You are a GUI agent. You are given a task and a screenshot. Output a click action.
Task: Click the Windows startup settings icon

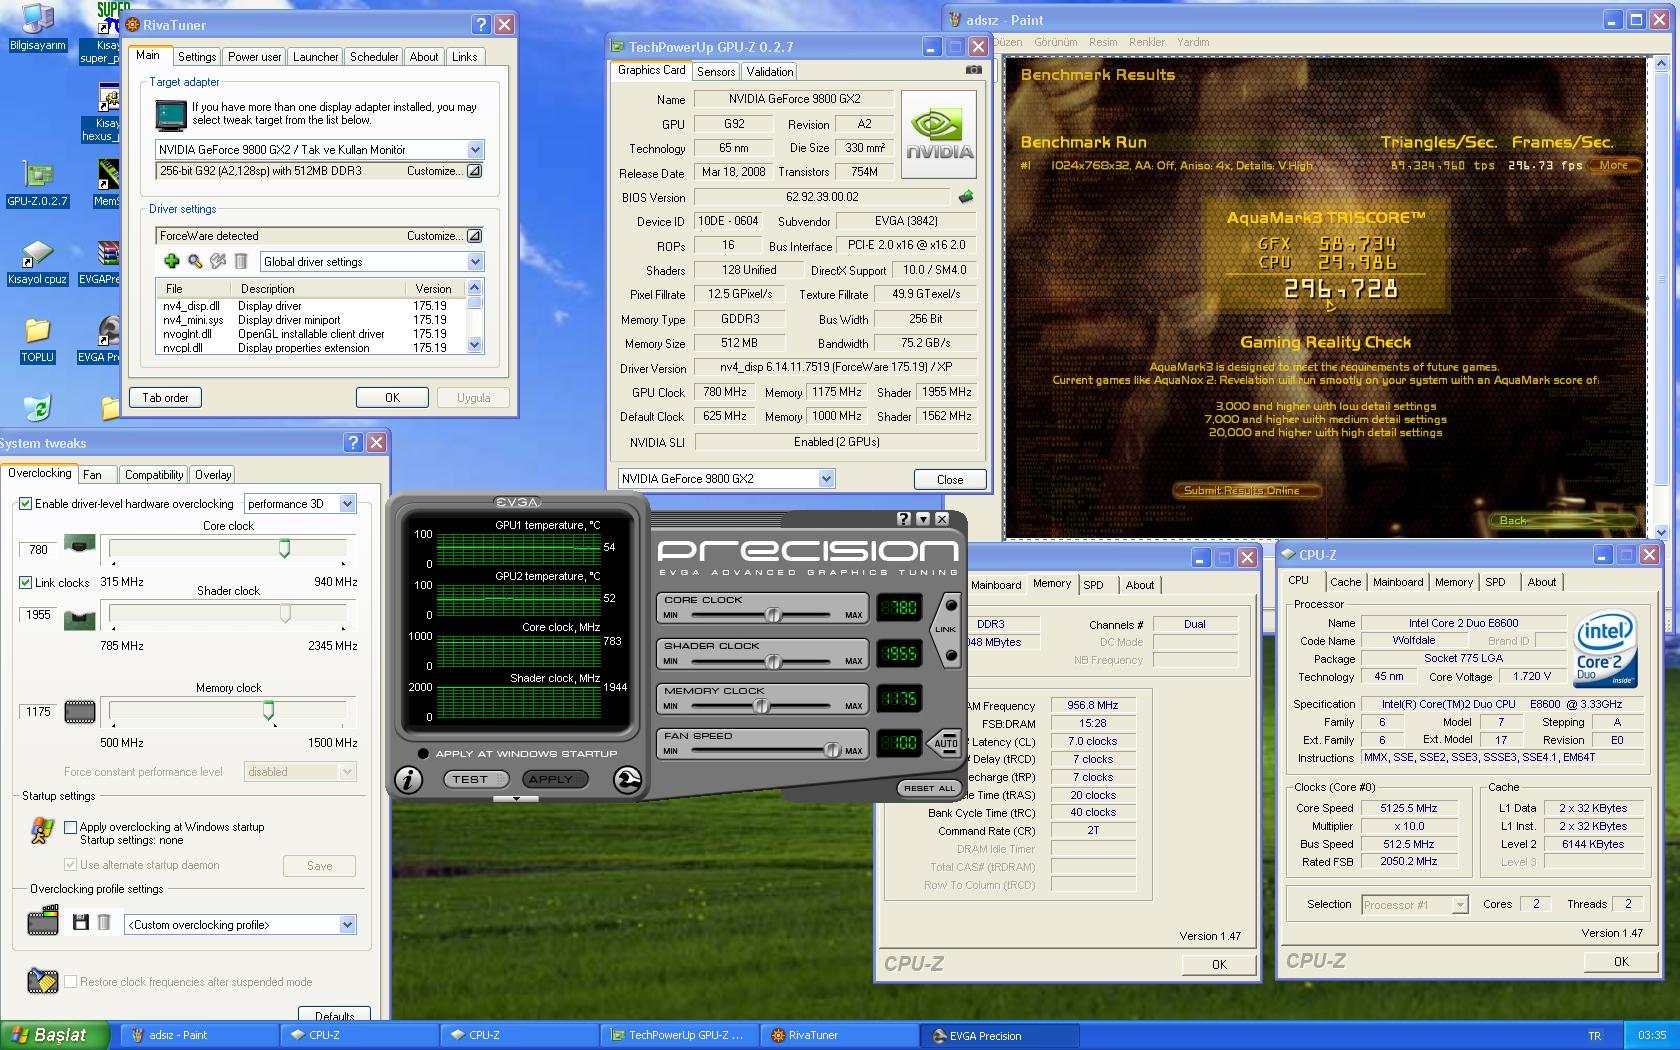click(42, 830)
